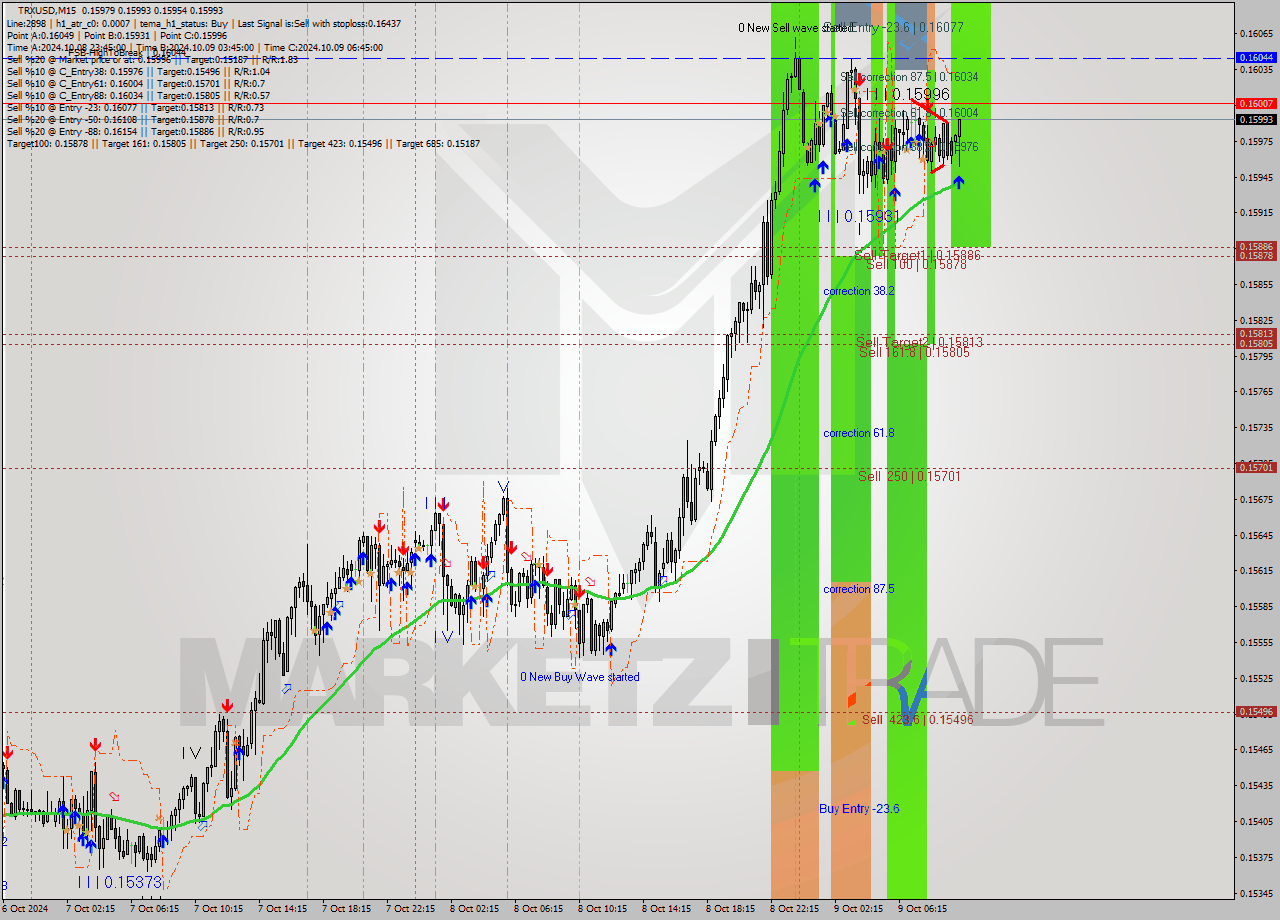Screen dimensions: 1280x920
Task: Click the '8 Oct 10:15' time label
Action: click(602, 909)
